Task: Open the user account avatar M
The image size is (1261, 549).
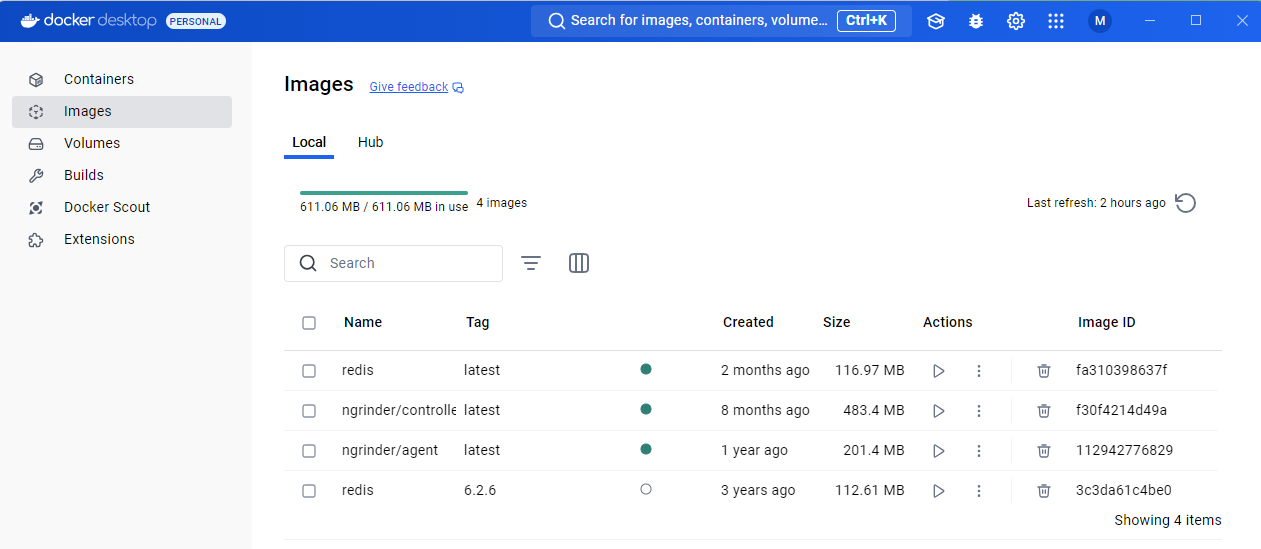Action: tap(1100, 21)
